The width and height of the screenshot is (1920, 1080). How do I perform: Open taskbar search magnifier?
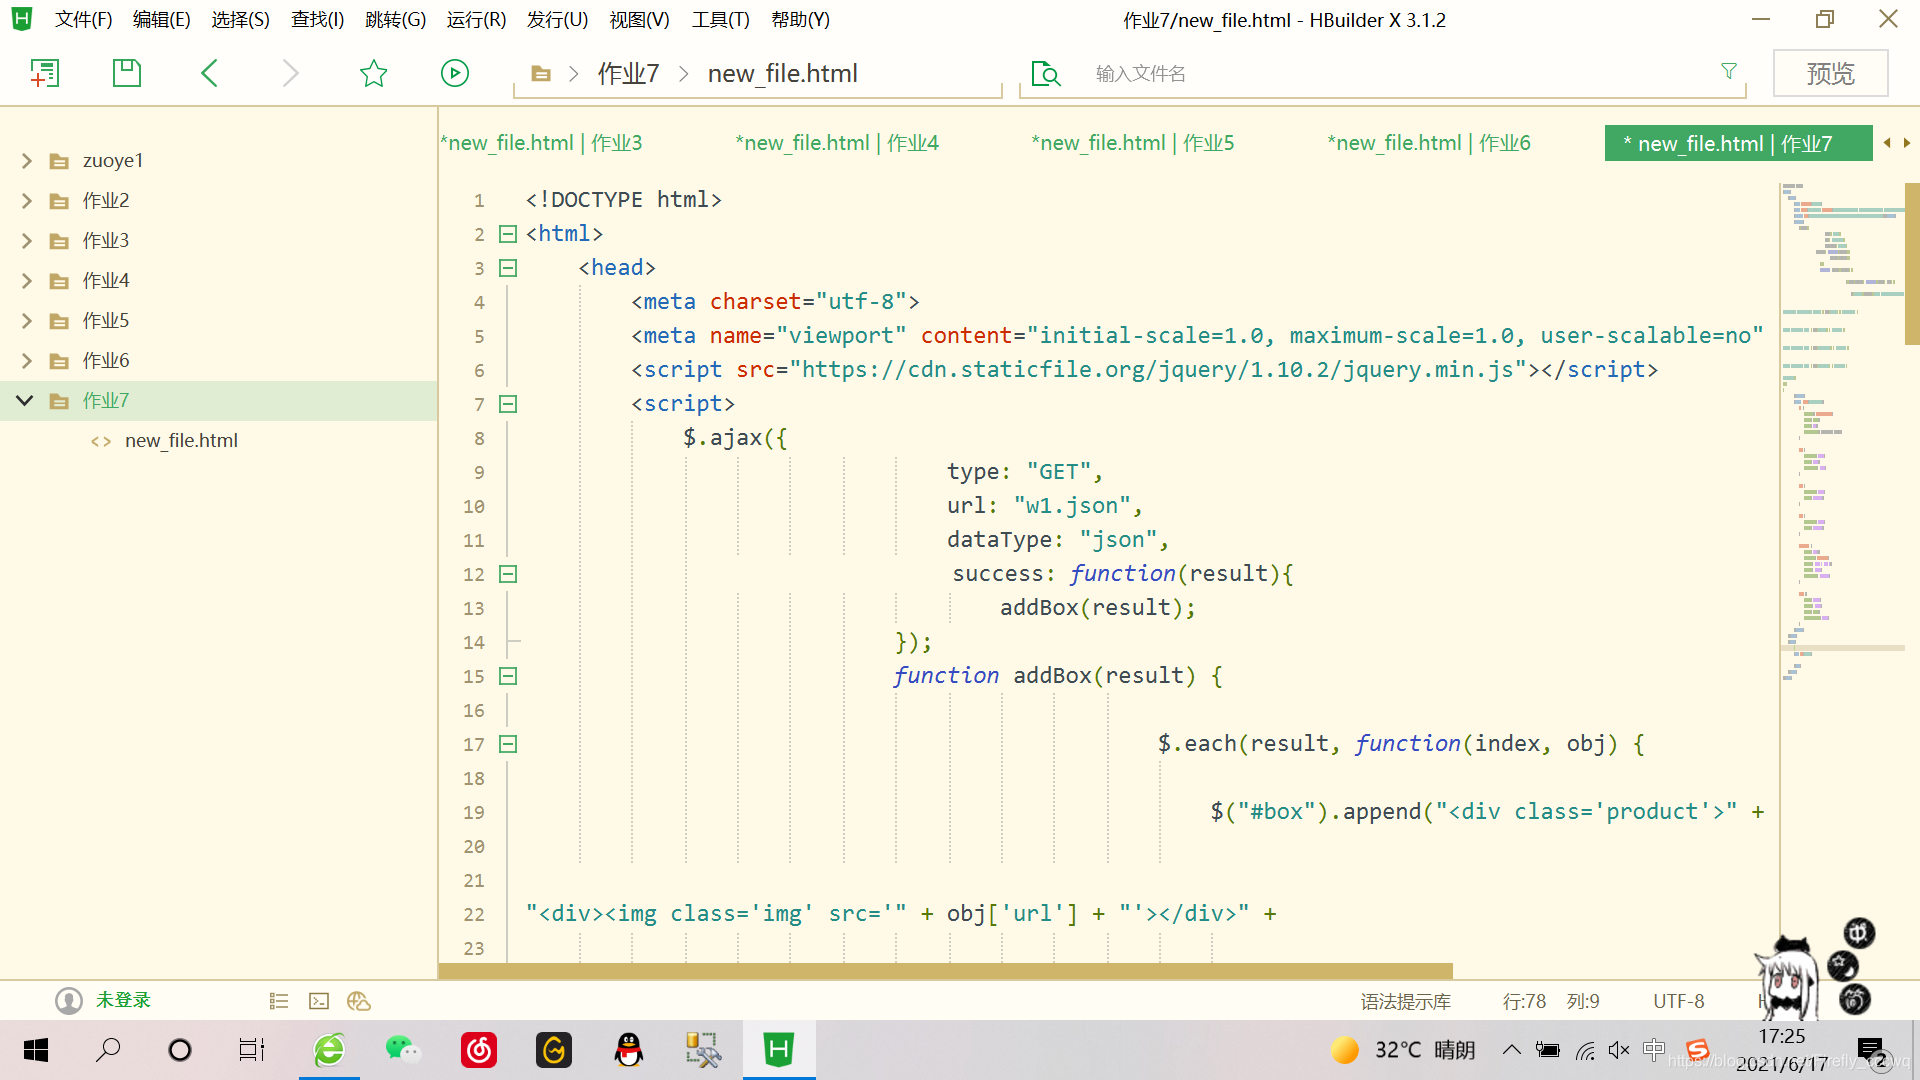[108, 1050]
